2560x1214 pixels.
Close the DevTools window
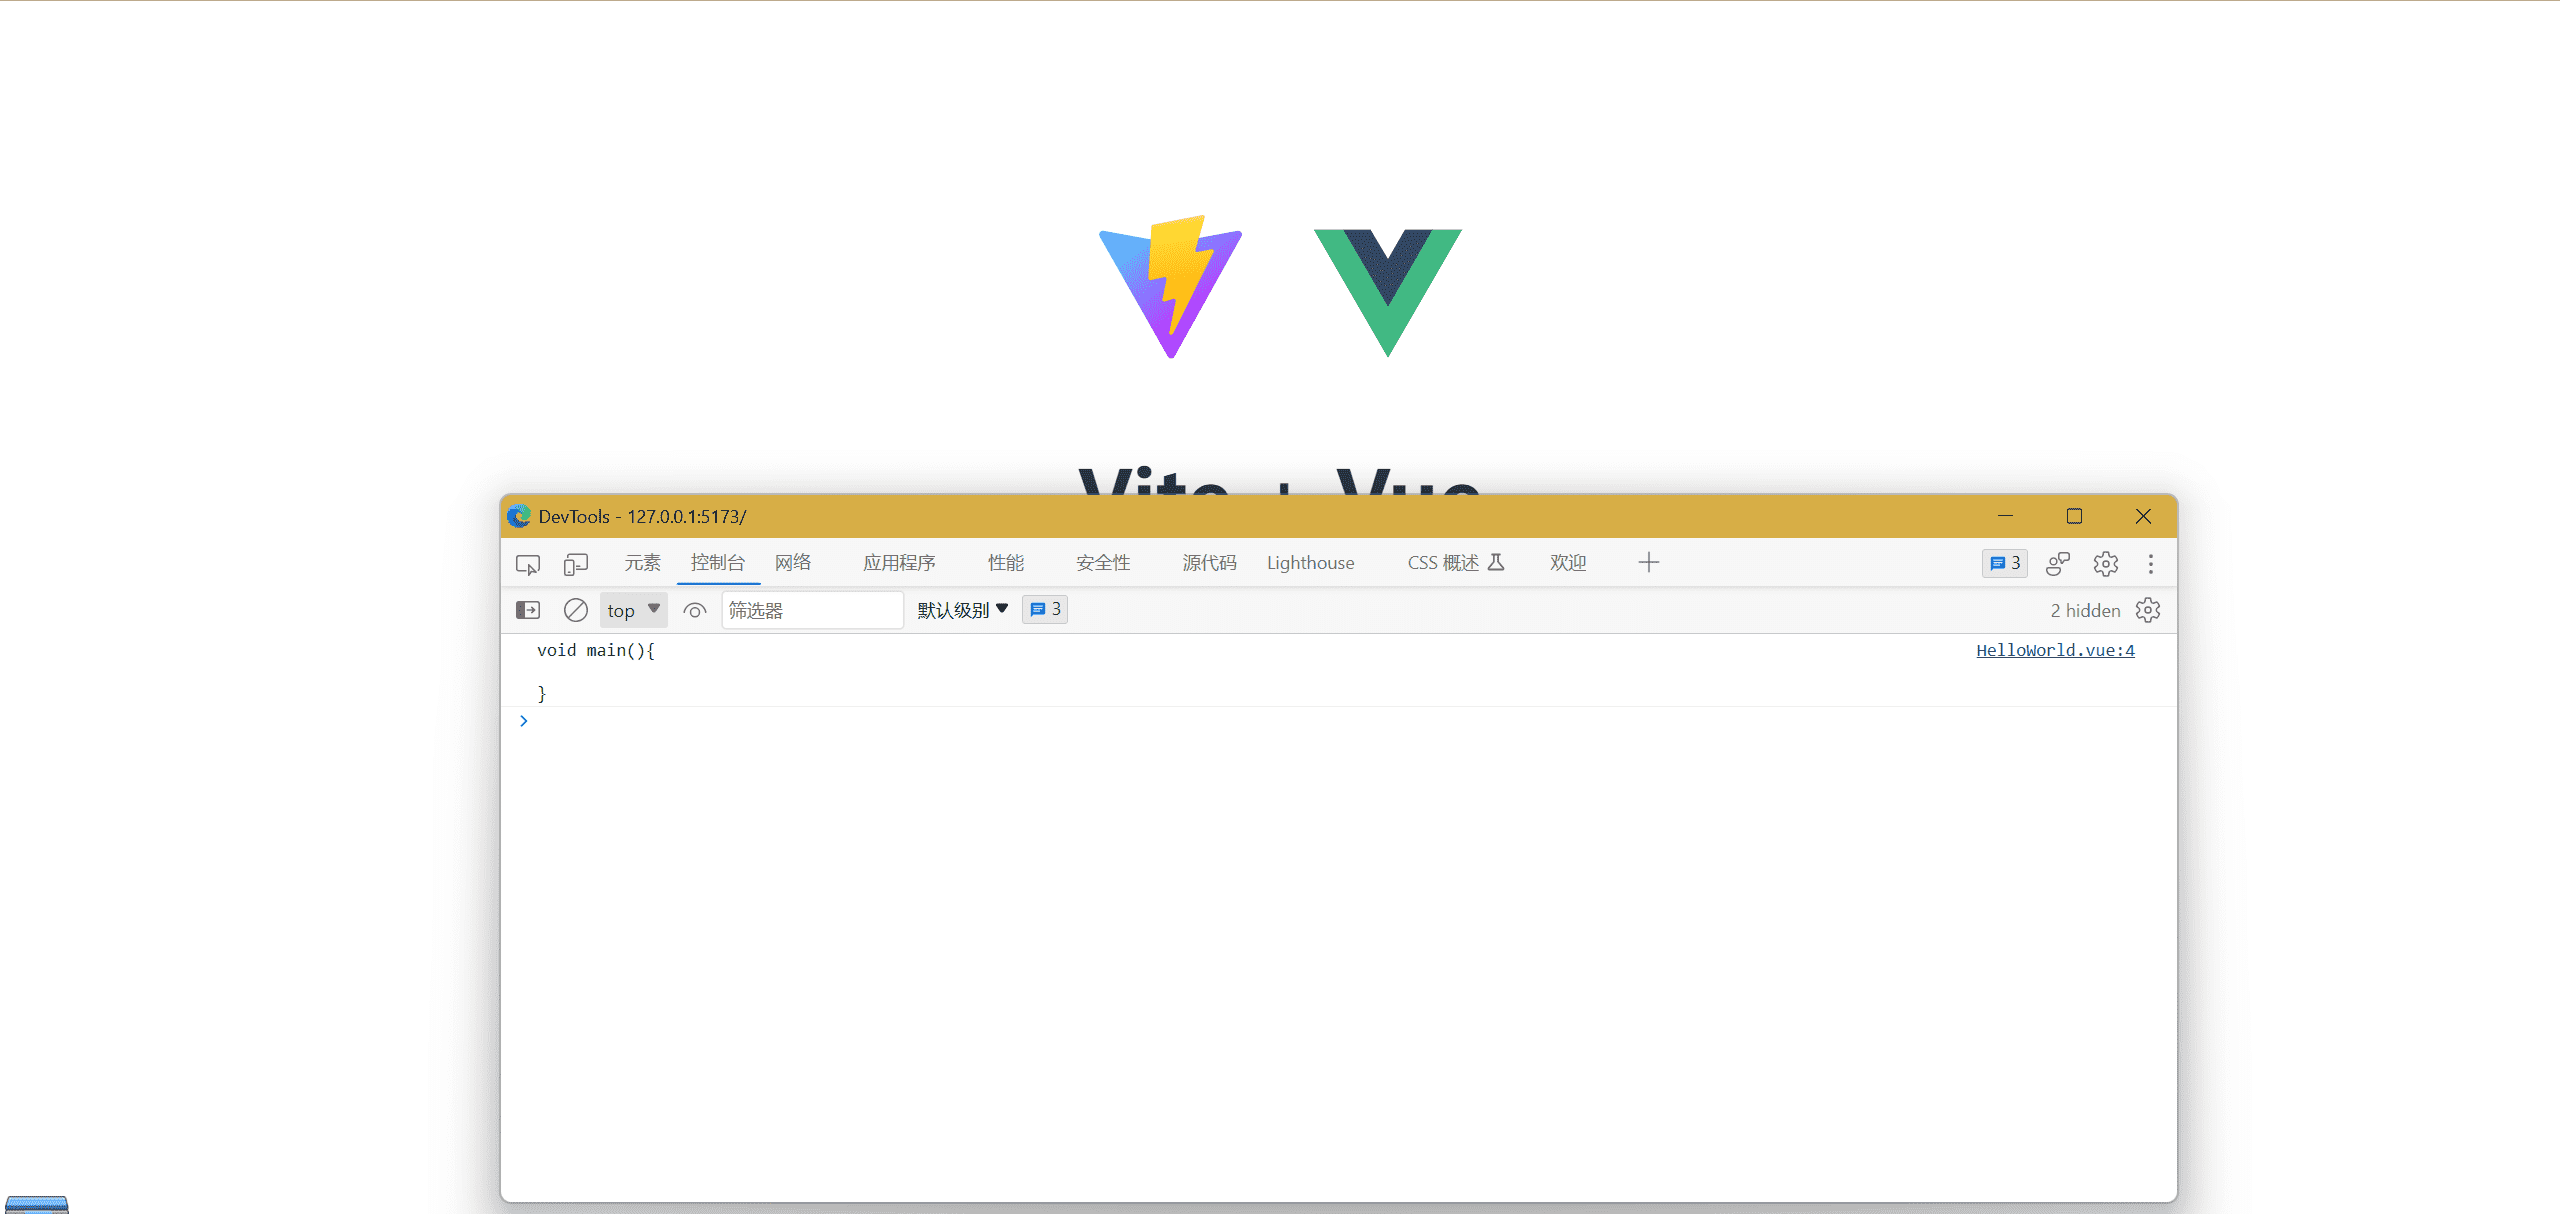pos(2143,516)
